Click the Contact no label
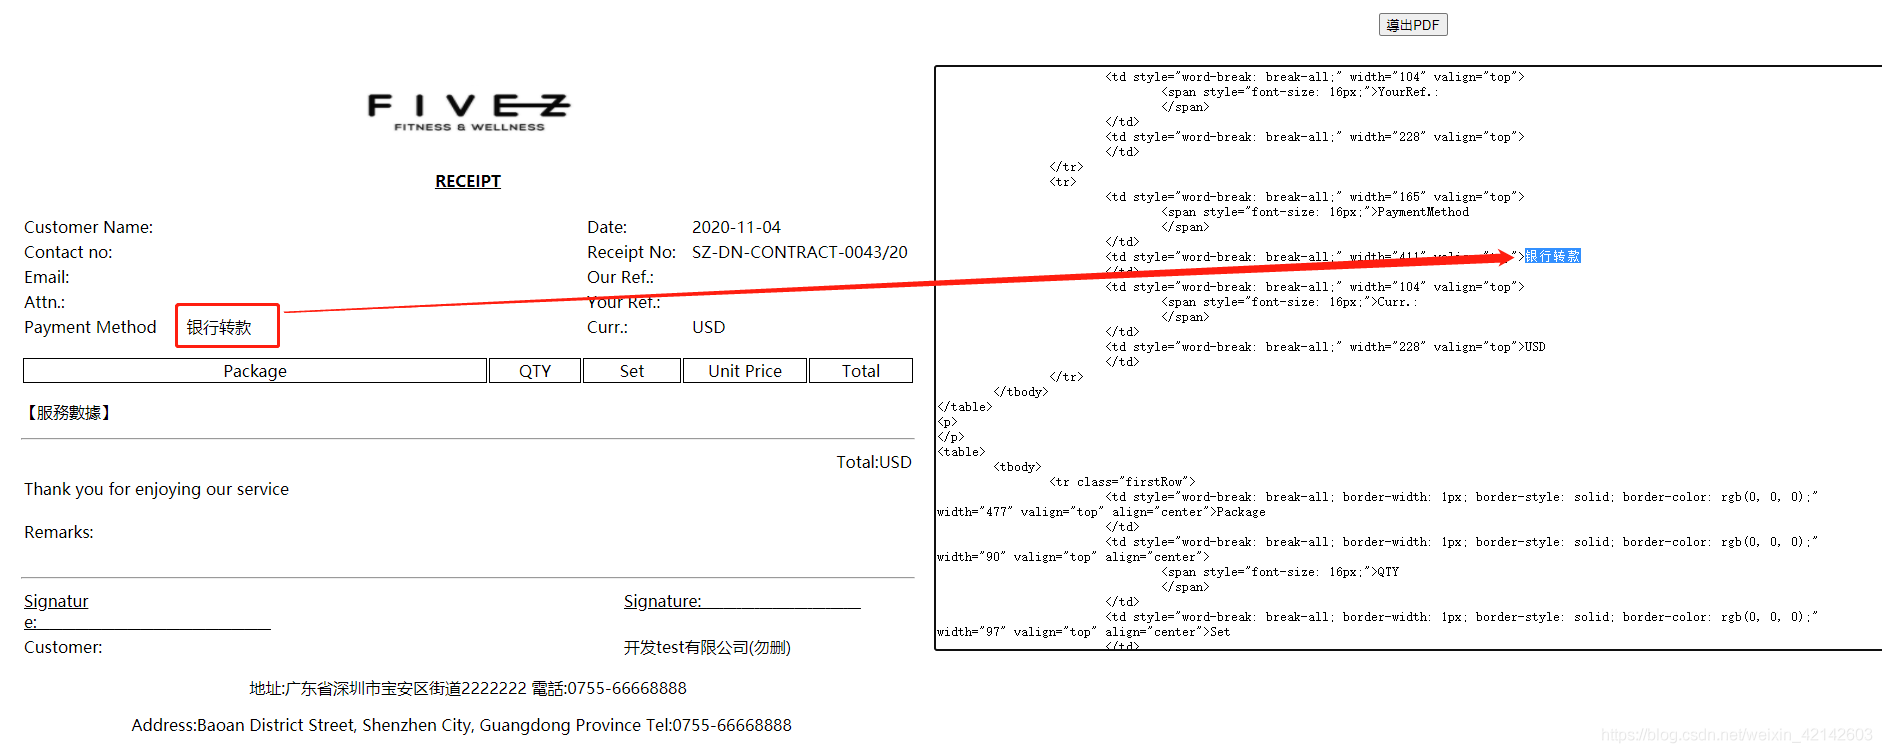Image resolution: width=1882 pixels, height=753 pixels. pos(68,252)
